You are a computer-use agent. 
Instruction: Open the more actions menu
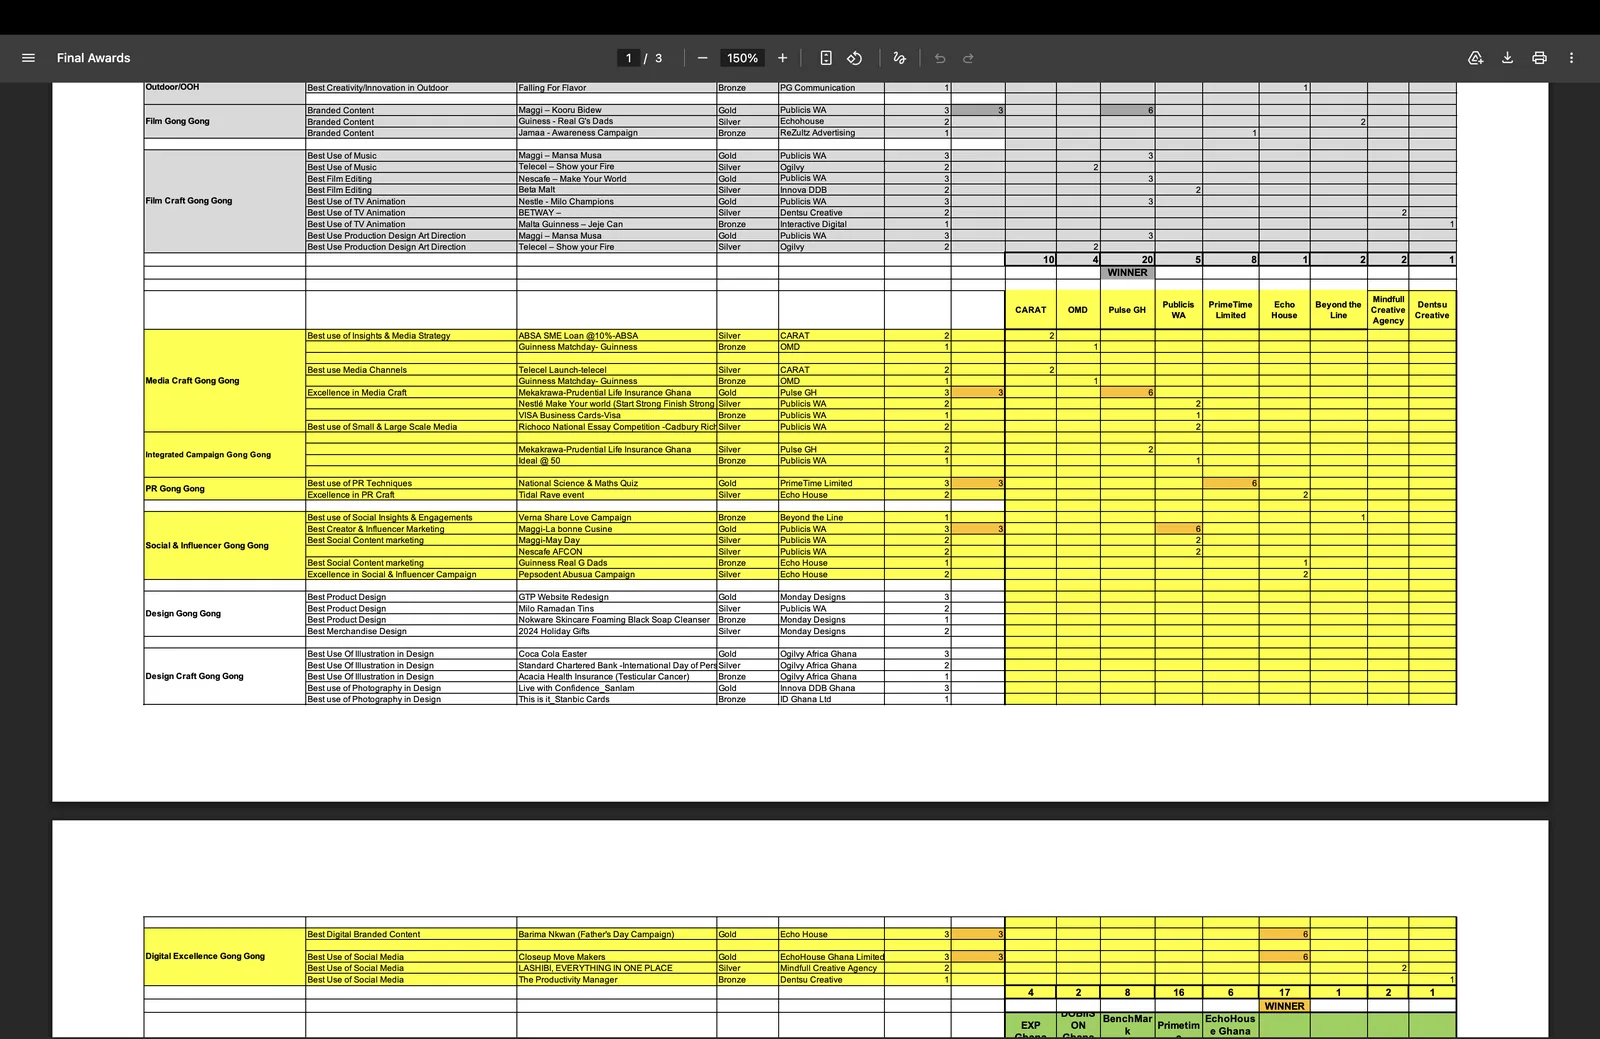(x=1571, y=58)
